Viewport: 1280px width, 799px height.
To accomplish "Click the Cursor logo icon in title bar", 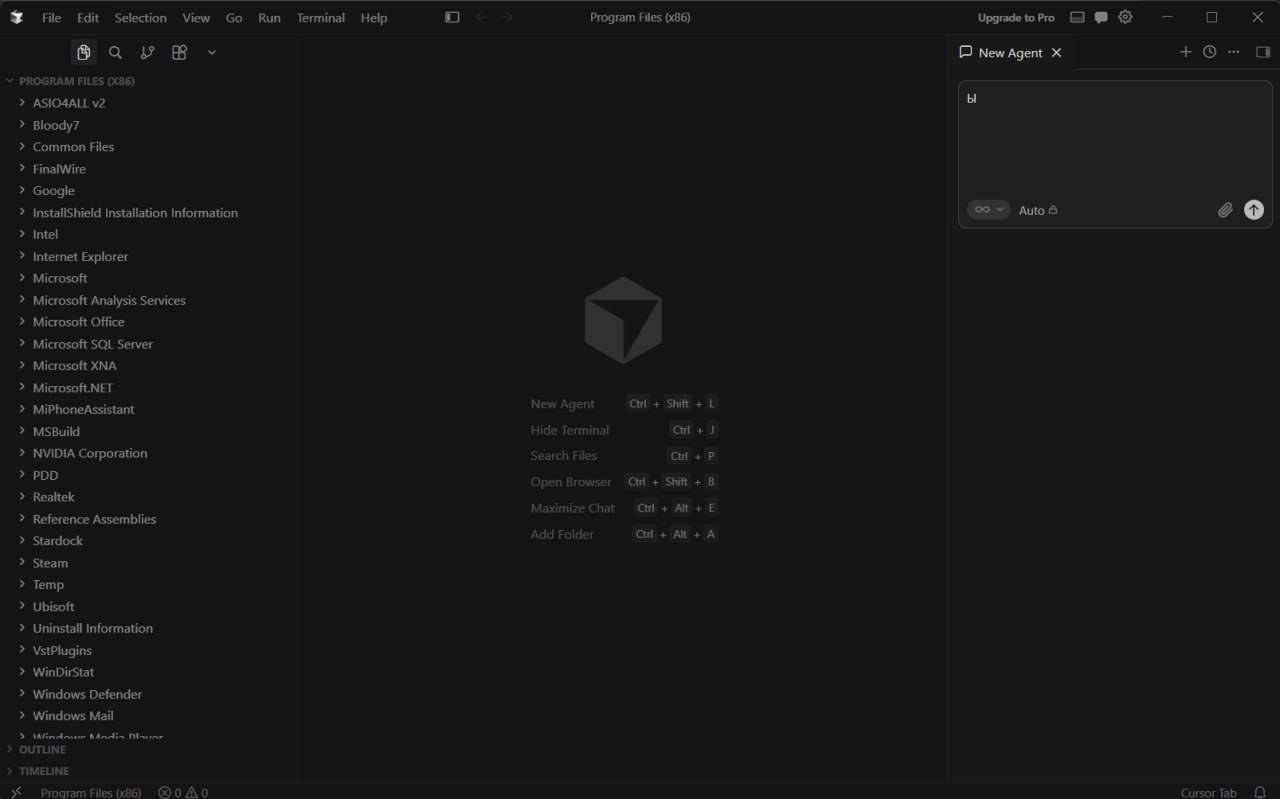I will click(17, 17).
